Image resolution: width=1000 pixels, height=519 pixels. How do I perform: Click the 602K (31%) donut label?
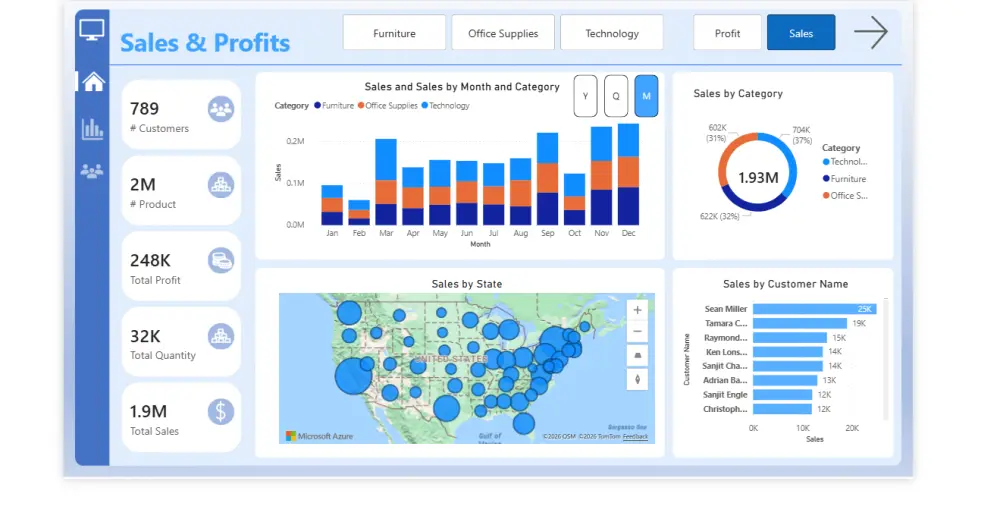[716, 133]
